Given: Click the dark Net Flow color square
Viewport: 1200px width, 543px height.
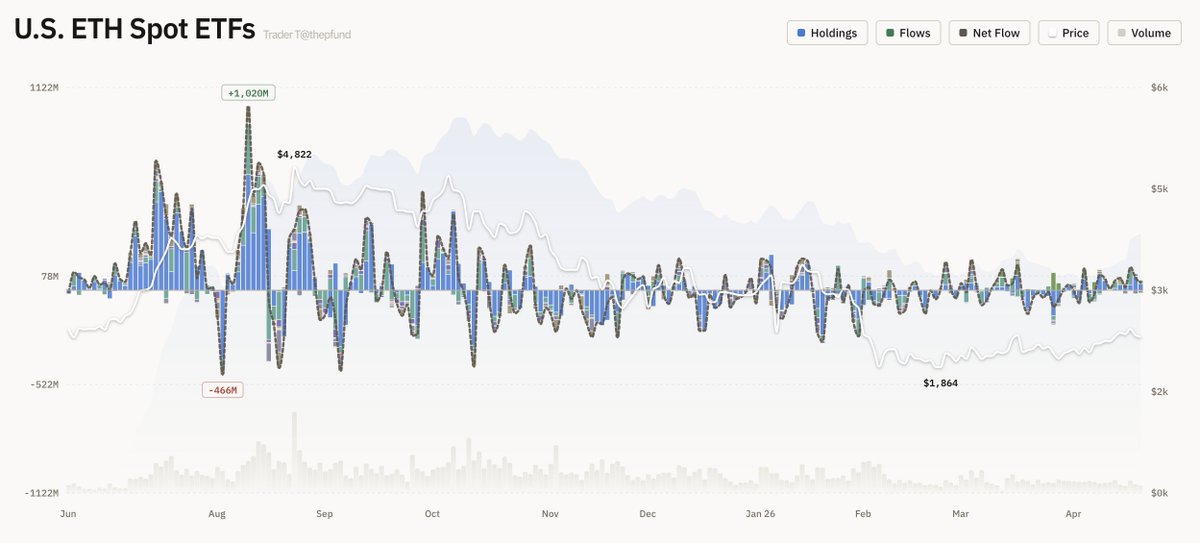Looking at the screenshot, I should (963, 33).
